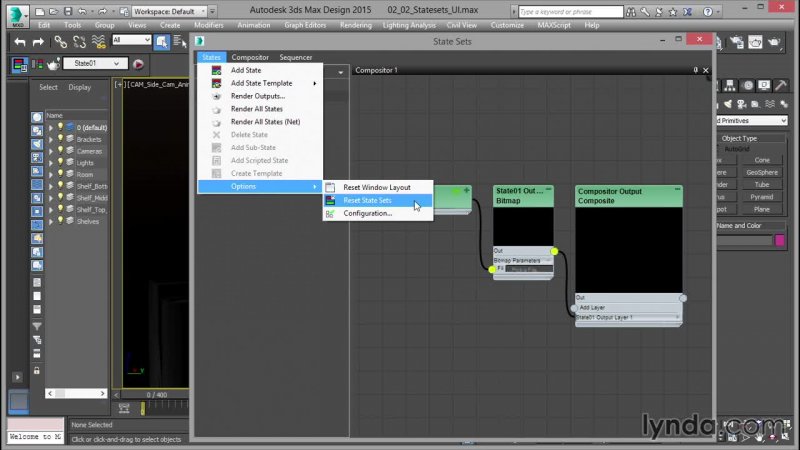The image size is (800, 450).
Task: Click the Save File quick-access icon
Action: [67, 11]
